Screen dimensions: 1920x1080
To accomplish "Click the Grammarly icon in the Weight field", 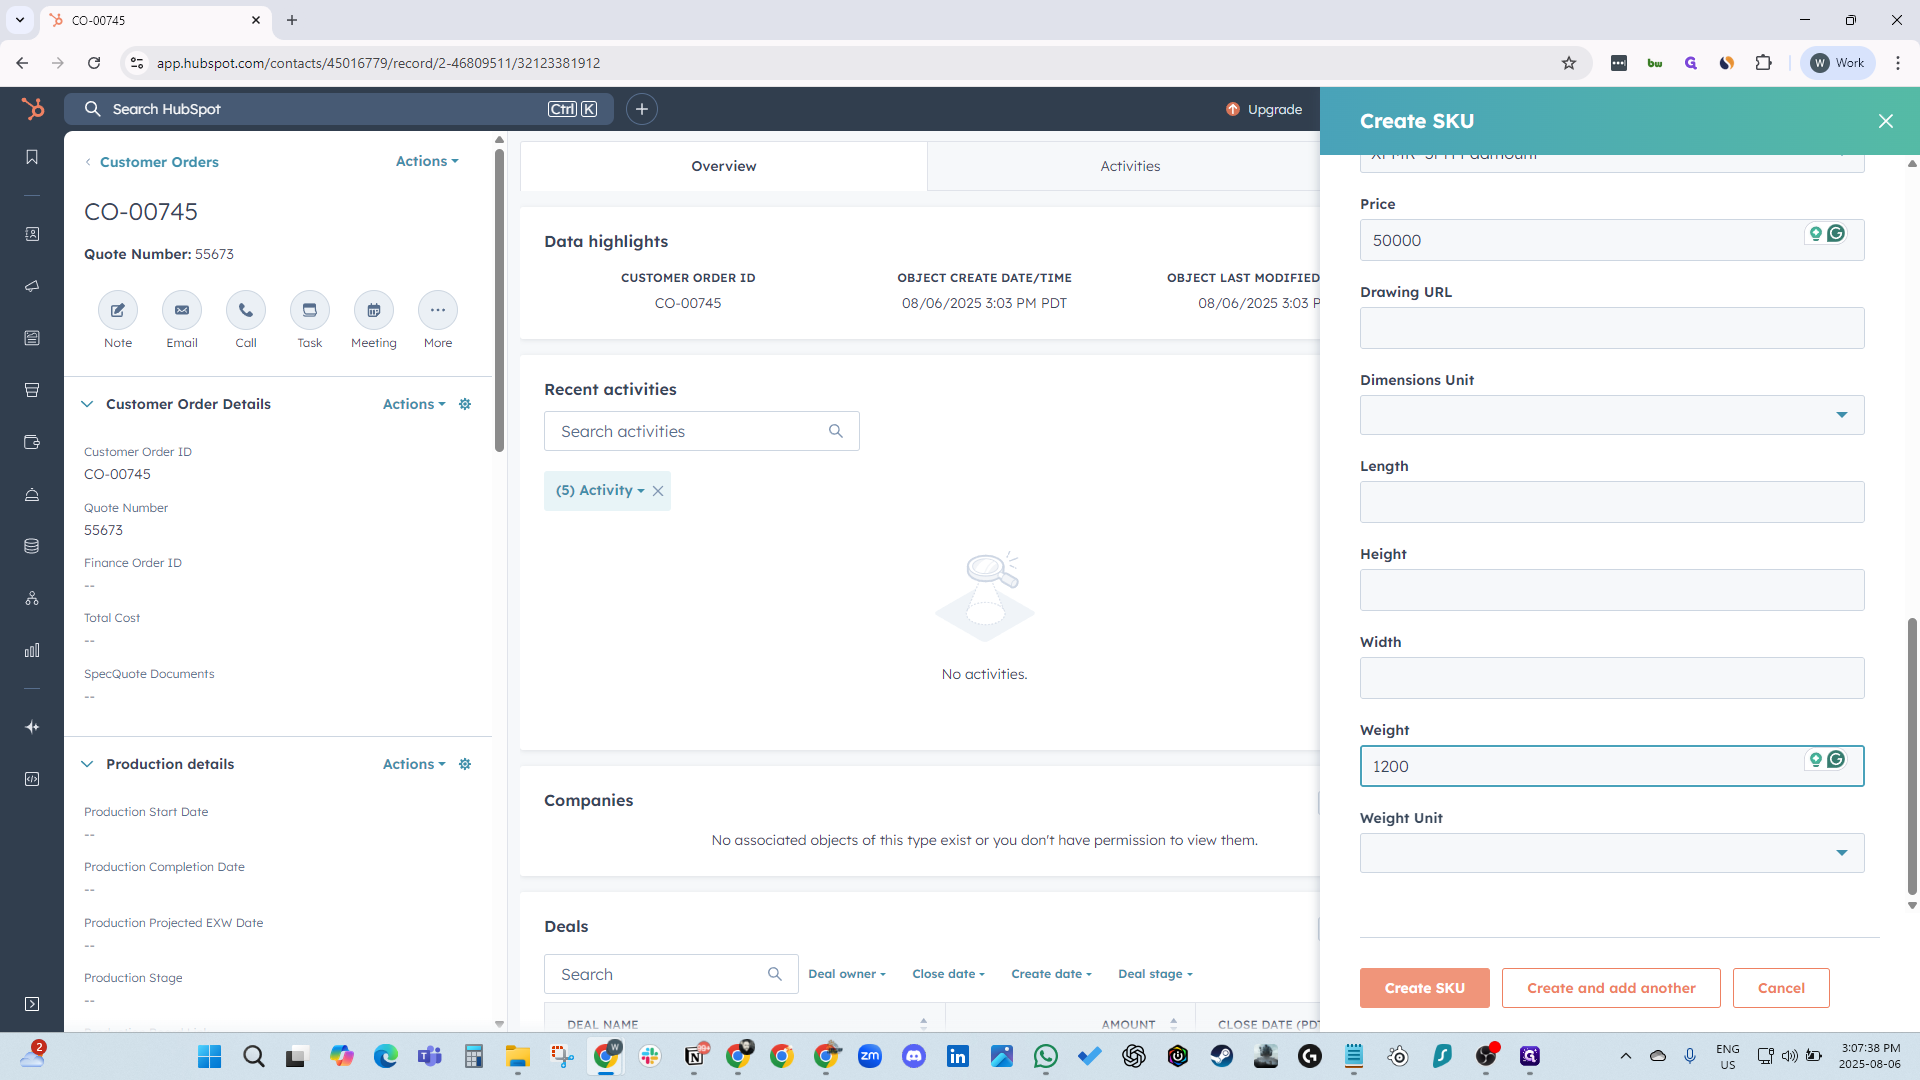I will [x=1838, y=760].
